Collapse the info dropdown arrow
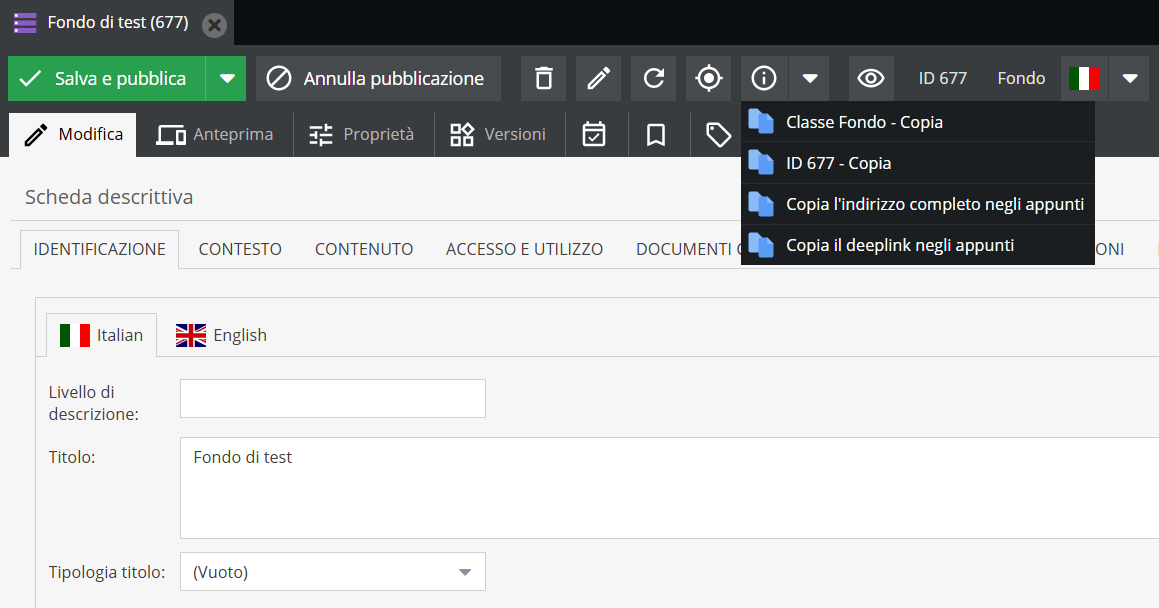The height and width of the screenshot is (608, 1159). (810, 78)
